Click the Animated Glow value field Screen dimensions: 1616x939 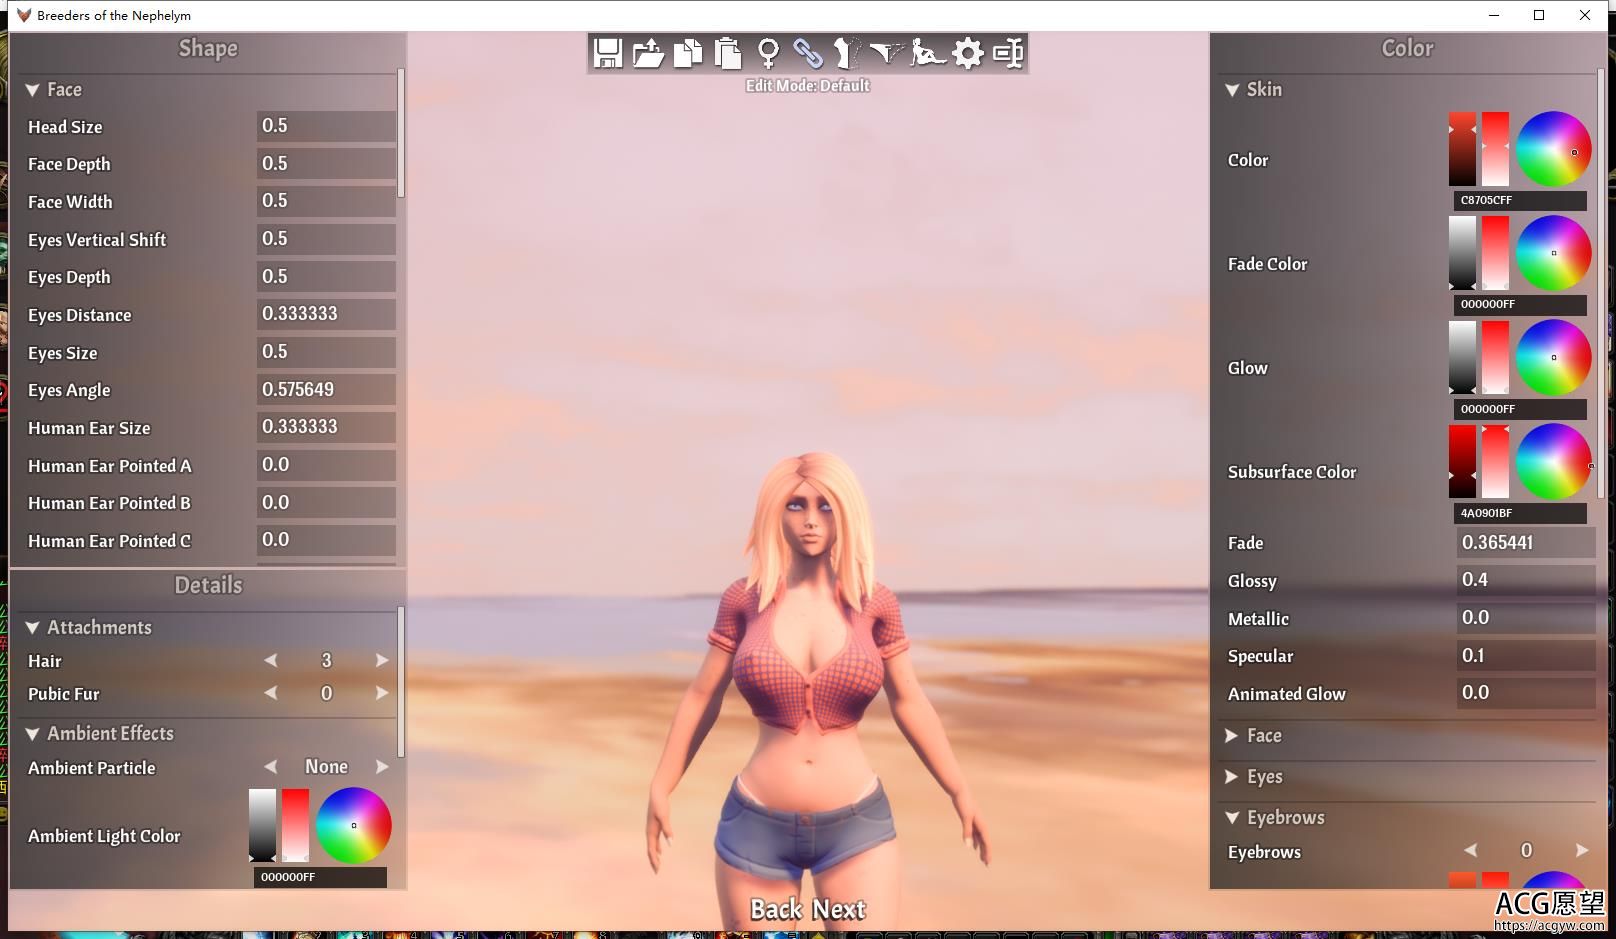[1526, 693]
